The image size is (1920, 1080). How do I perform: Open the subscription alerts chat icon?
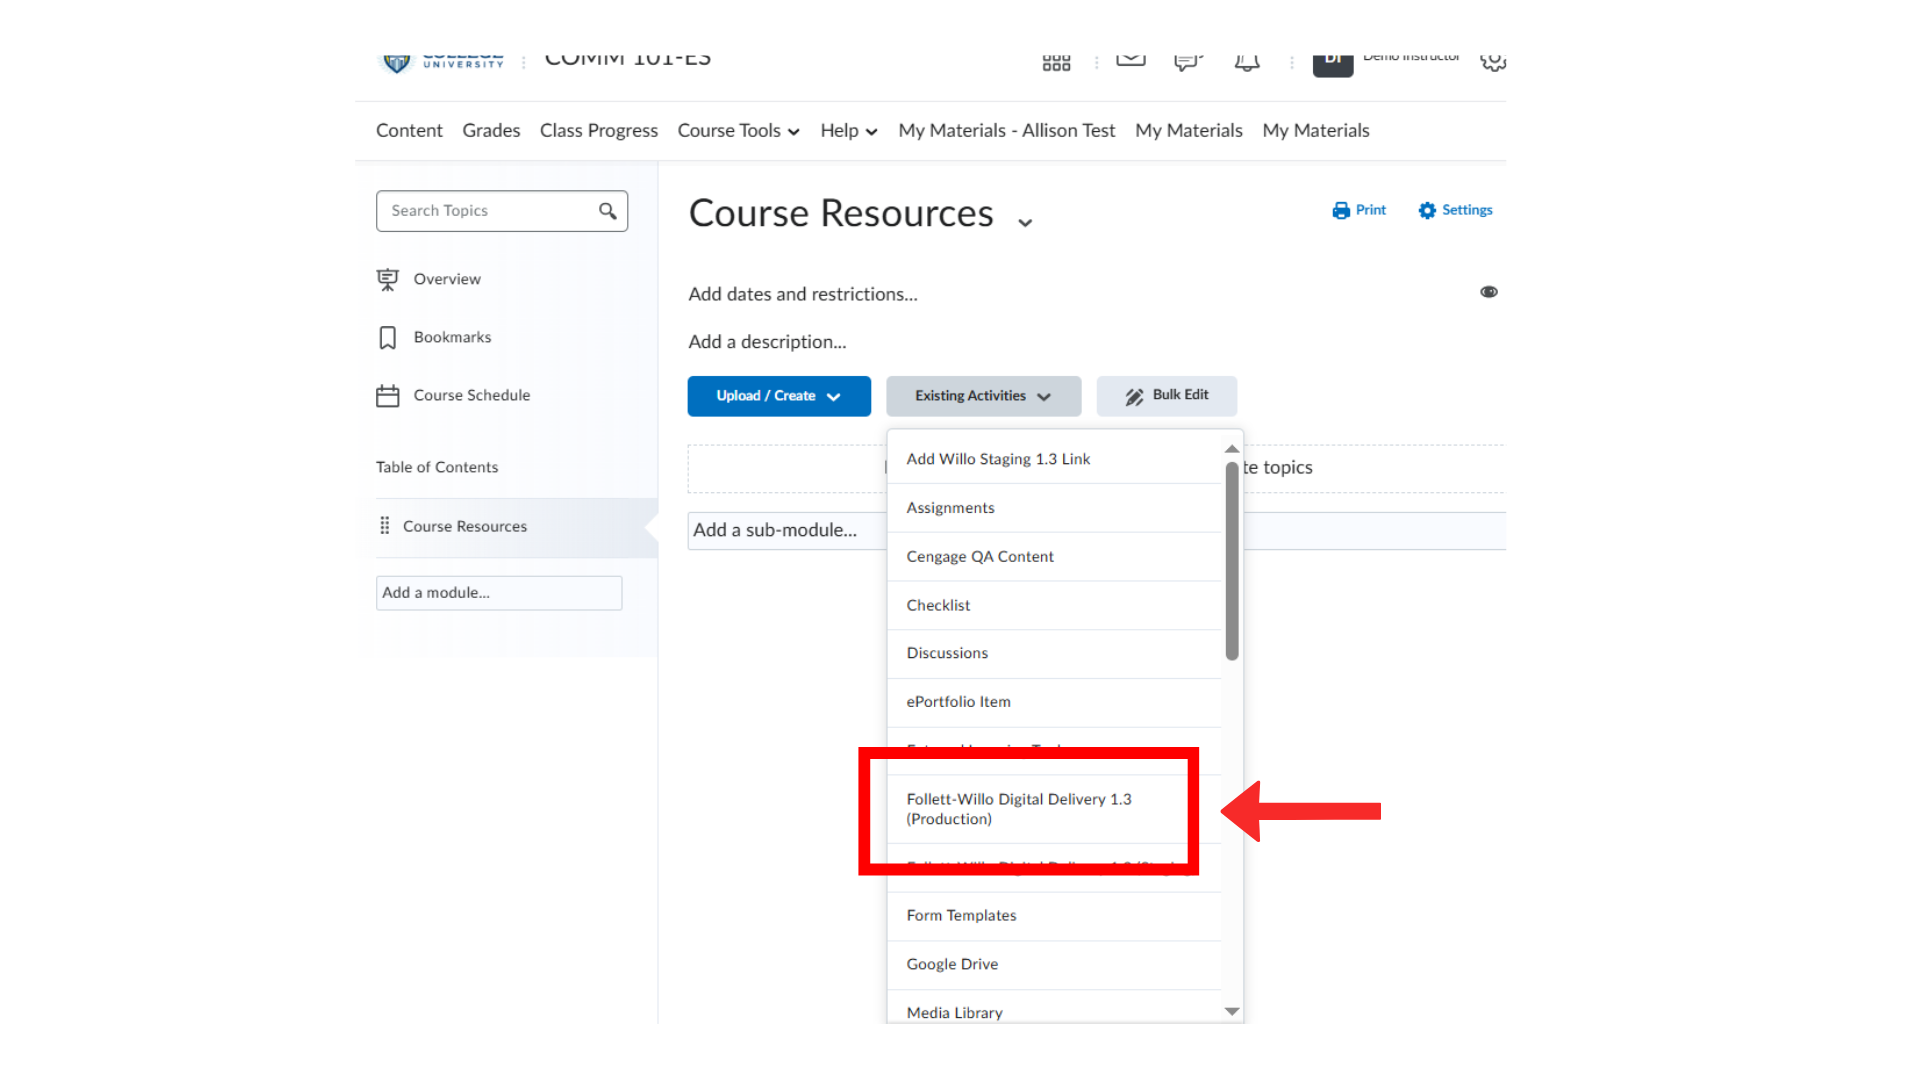coord(1187,63)
